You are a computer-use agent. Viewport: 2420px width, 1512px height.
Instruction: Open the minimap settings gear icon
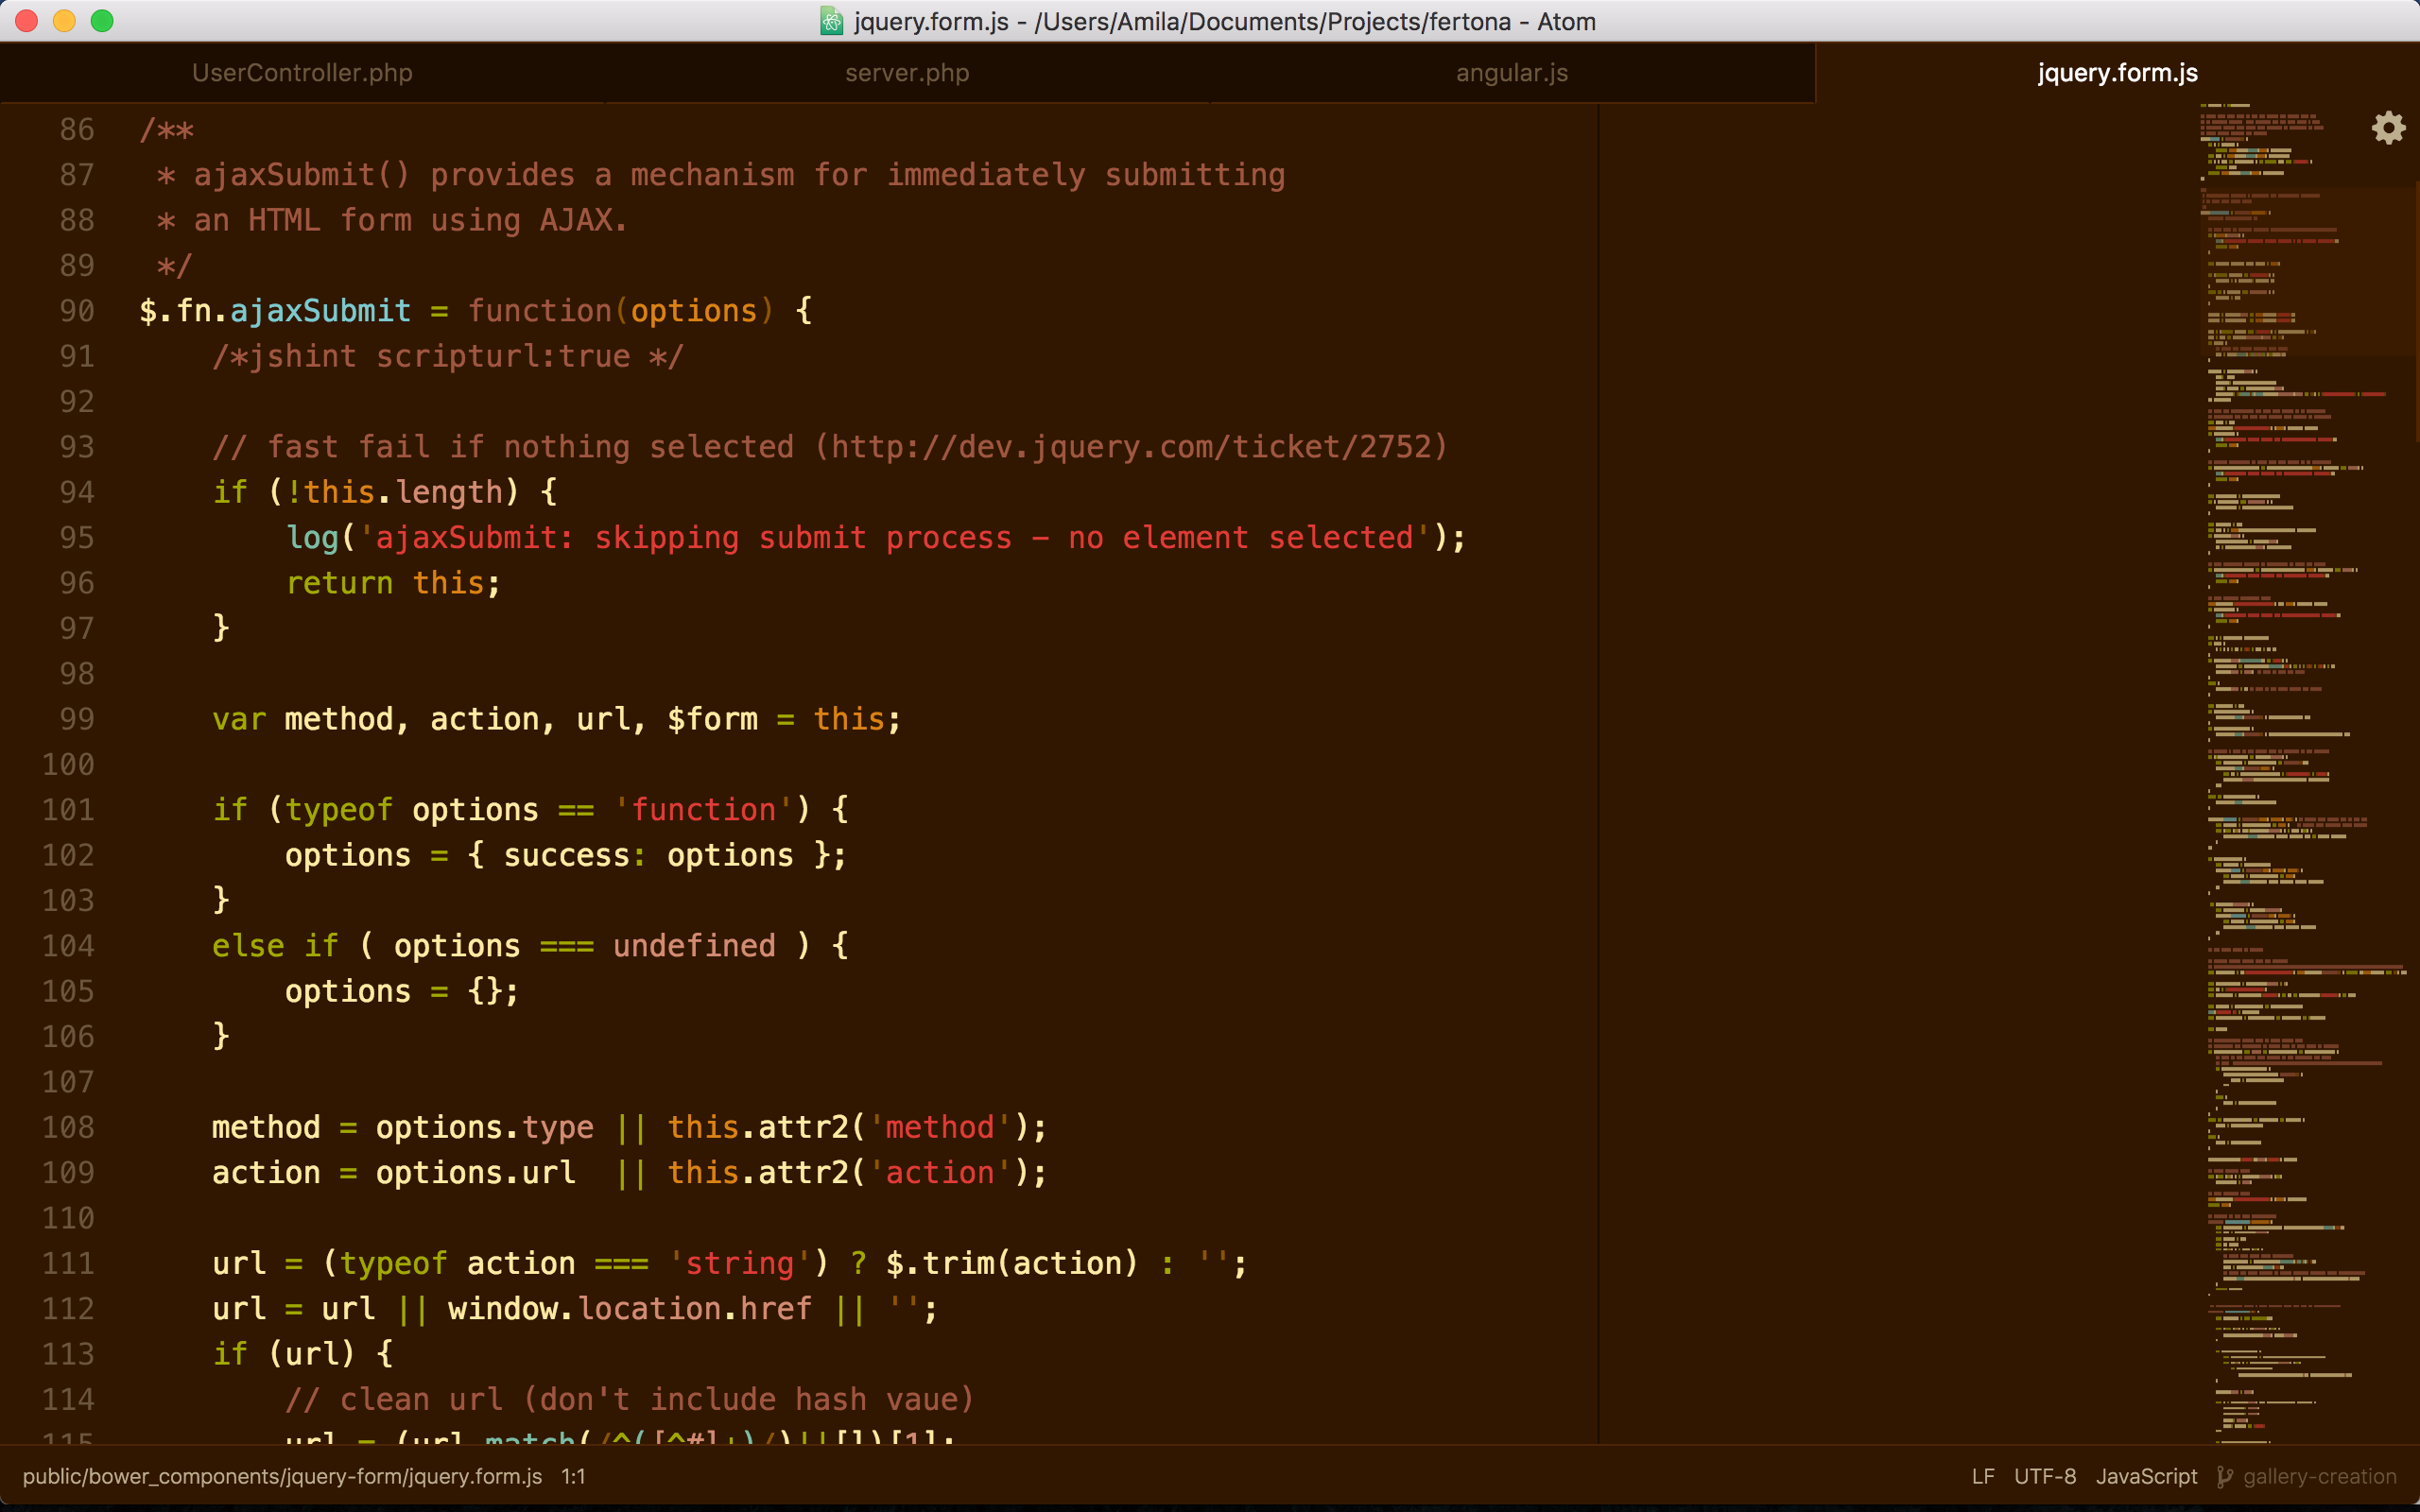2388,128
